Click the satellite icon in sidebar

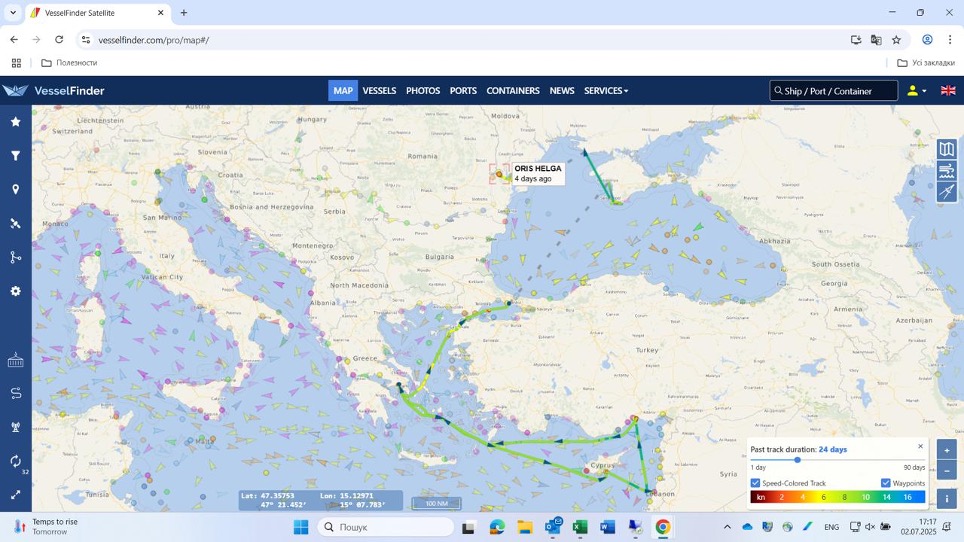pos(15,224)
